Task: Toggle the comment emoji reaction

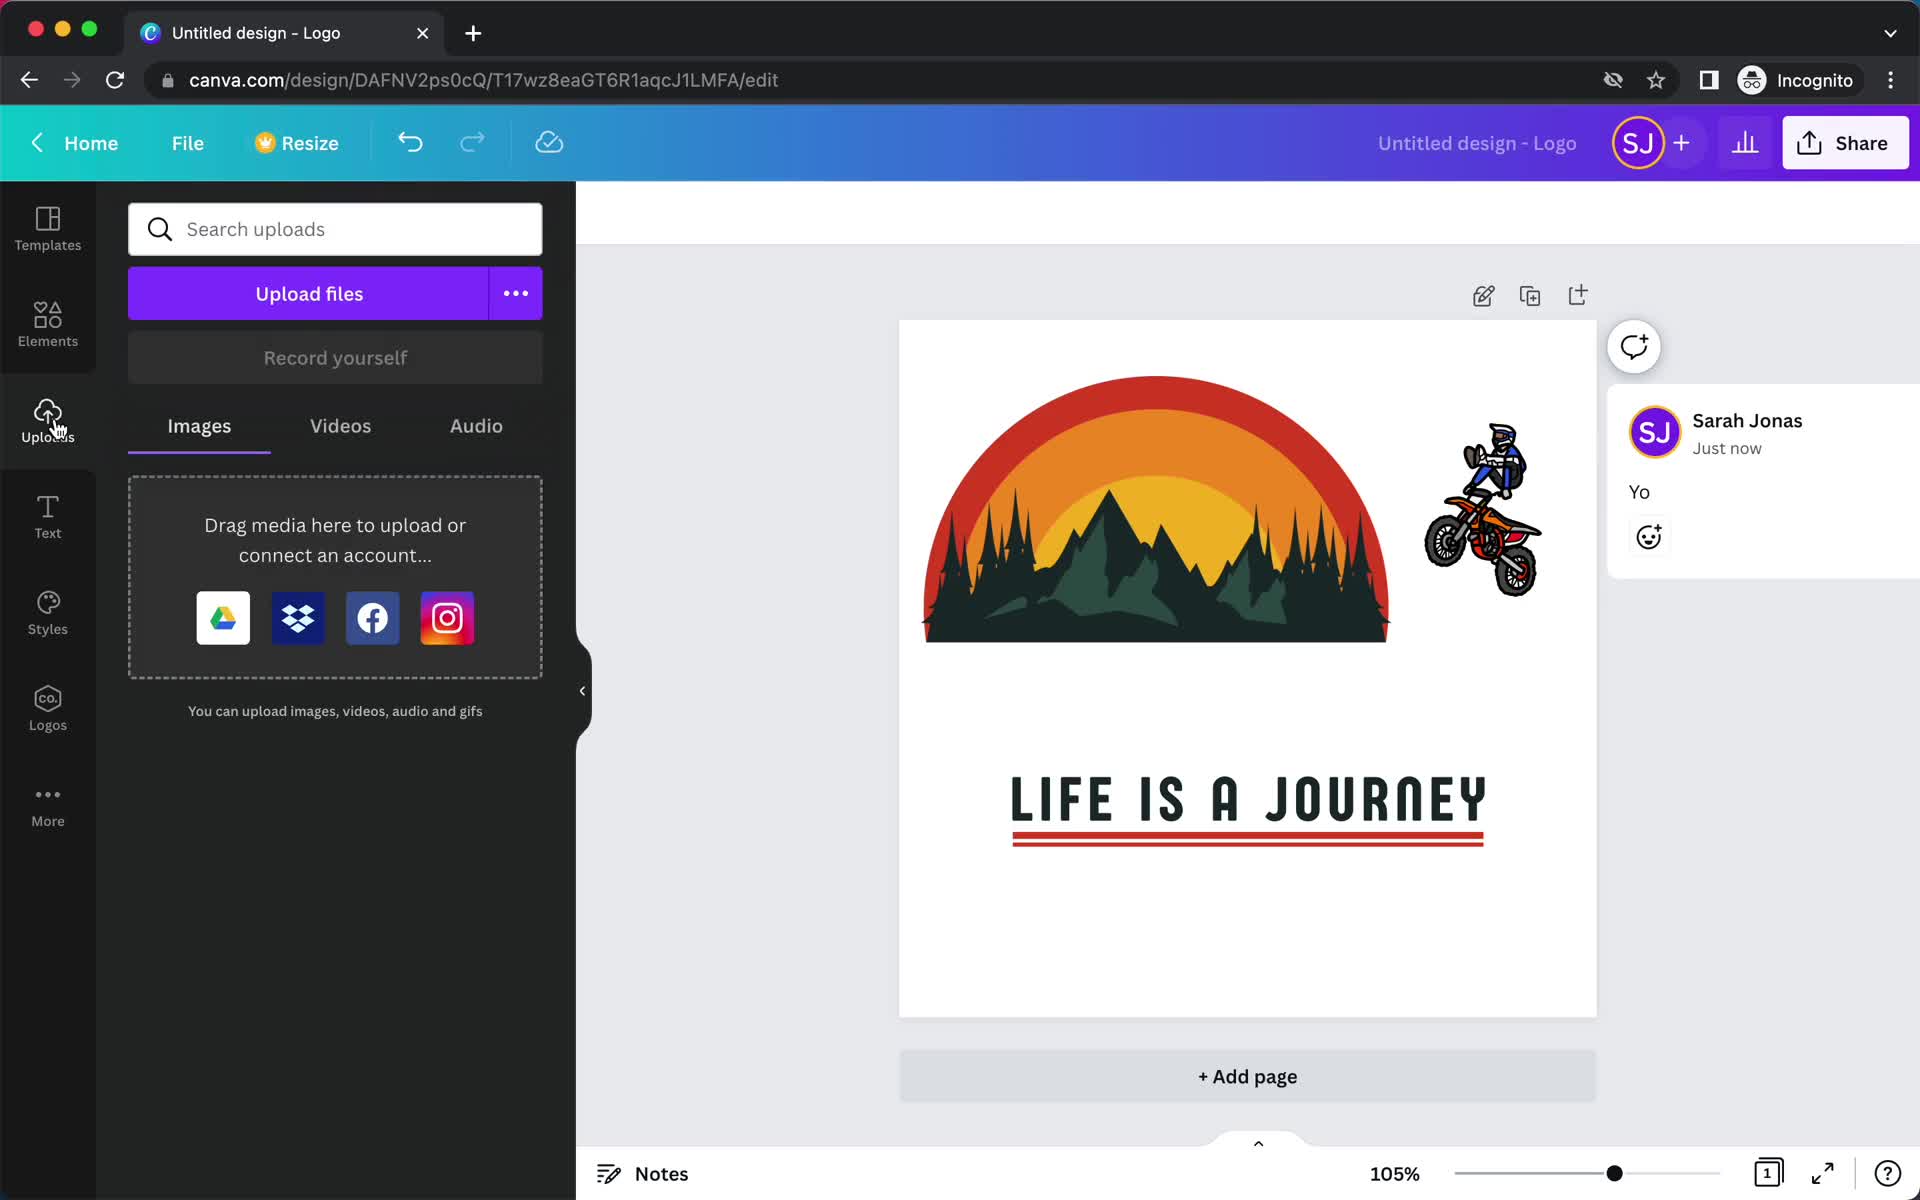Action: click(x=1650, y=536)
